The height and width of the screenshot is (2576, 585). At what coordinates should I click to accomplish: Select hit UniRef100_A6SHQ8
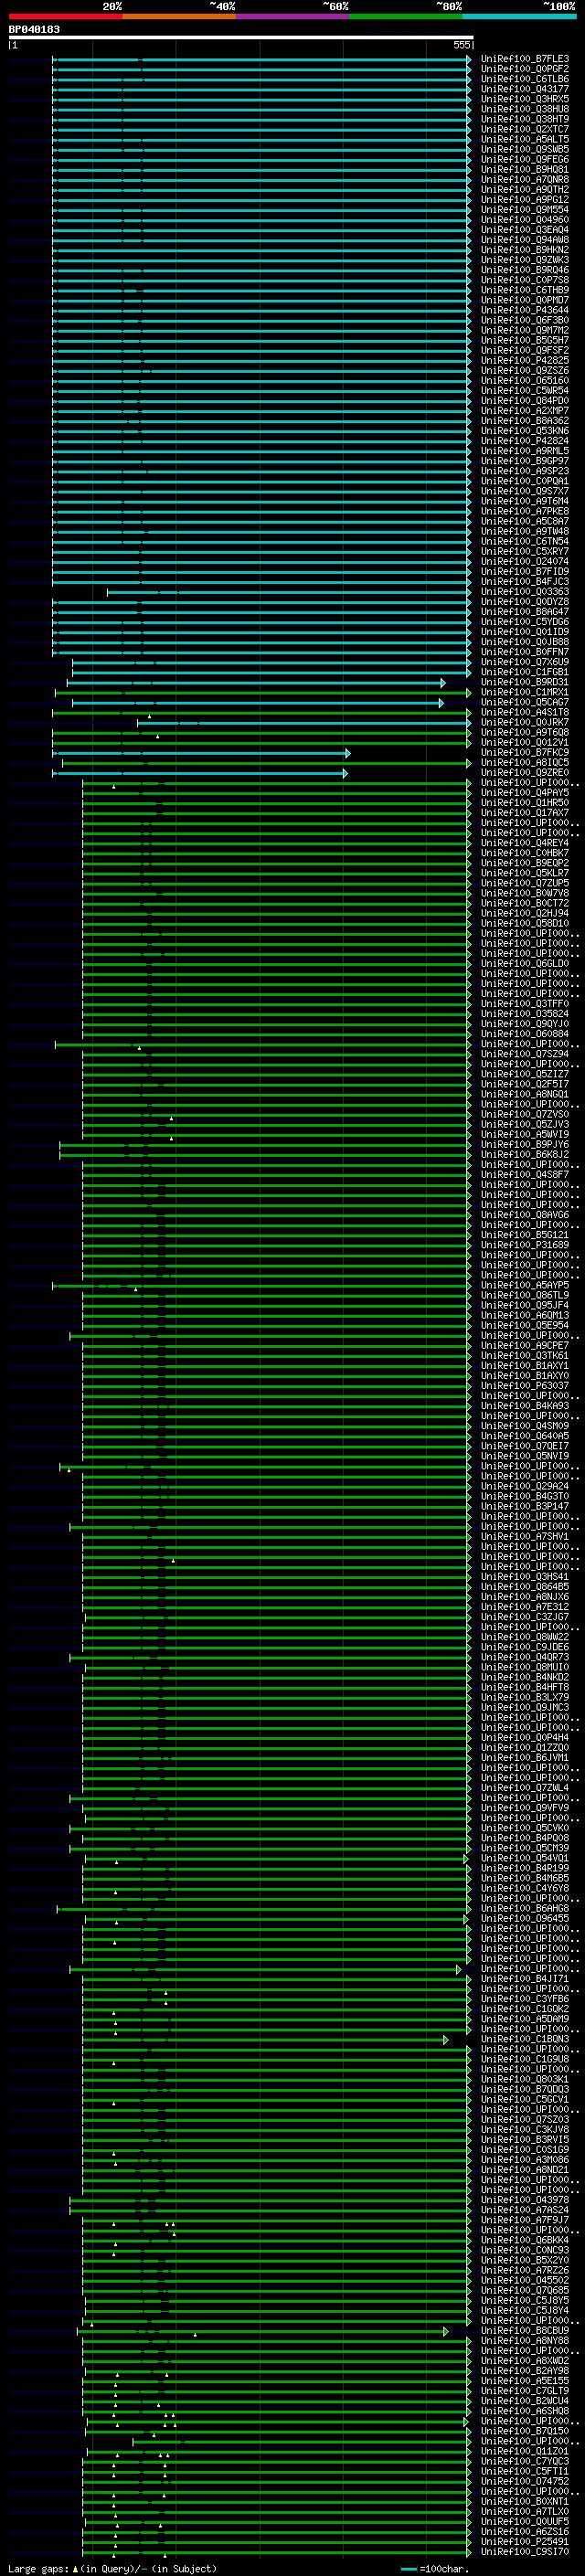(x=524, y=2411)
